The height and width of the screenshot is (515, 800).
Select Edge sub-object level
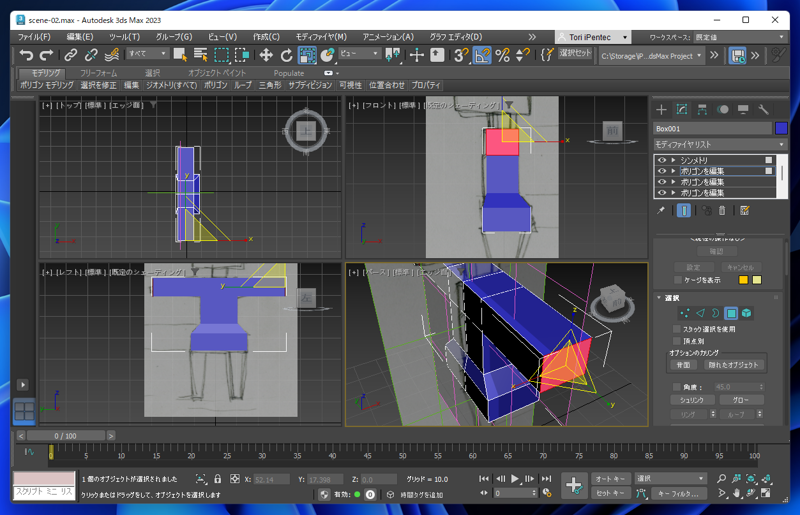701,313
